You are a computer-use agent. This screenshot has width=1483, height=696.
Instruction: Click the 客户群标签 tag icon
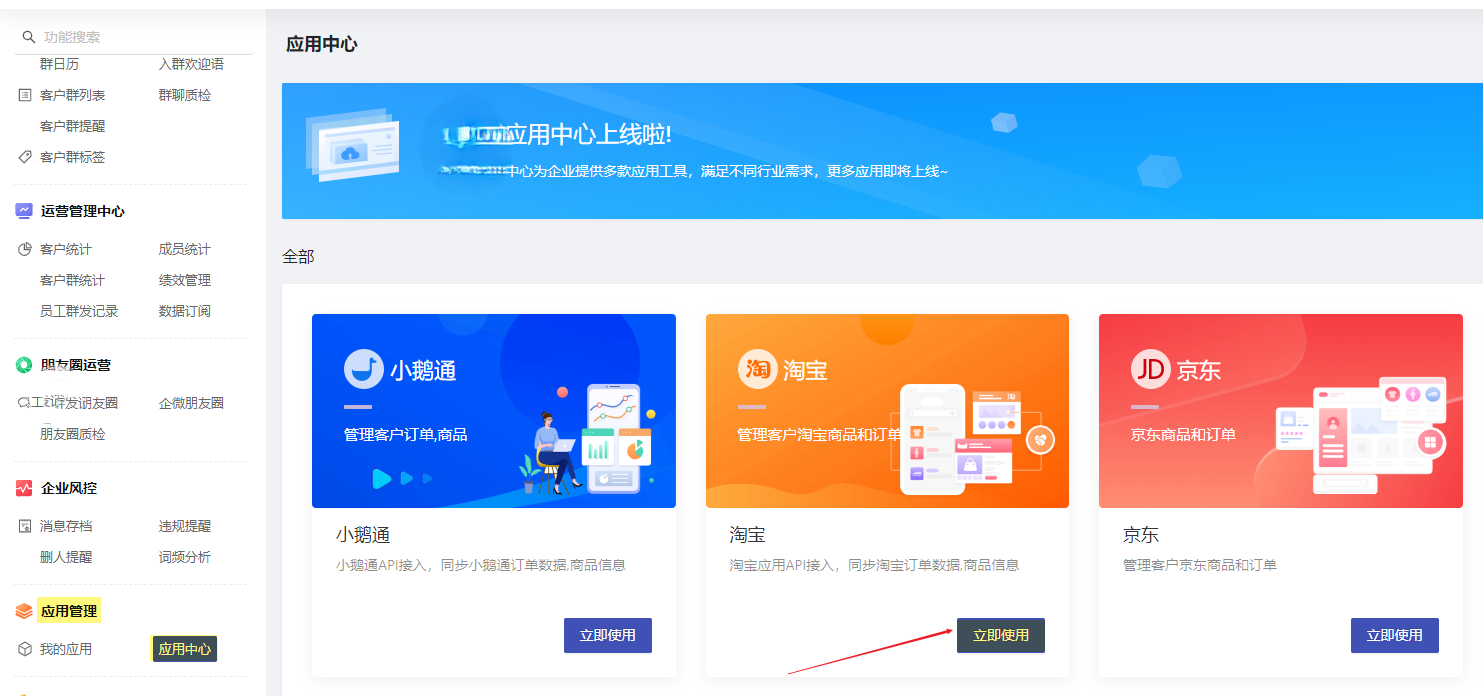25,157
